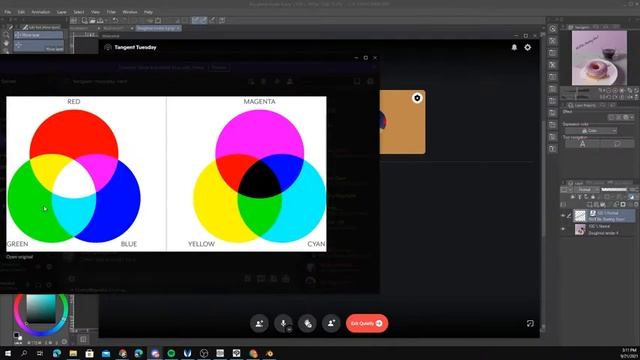
Task: Switch to the active Doughnut render canvas tab
Action: (x=158, y=28)
